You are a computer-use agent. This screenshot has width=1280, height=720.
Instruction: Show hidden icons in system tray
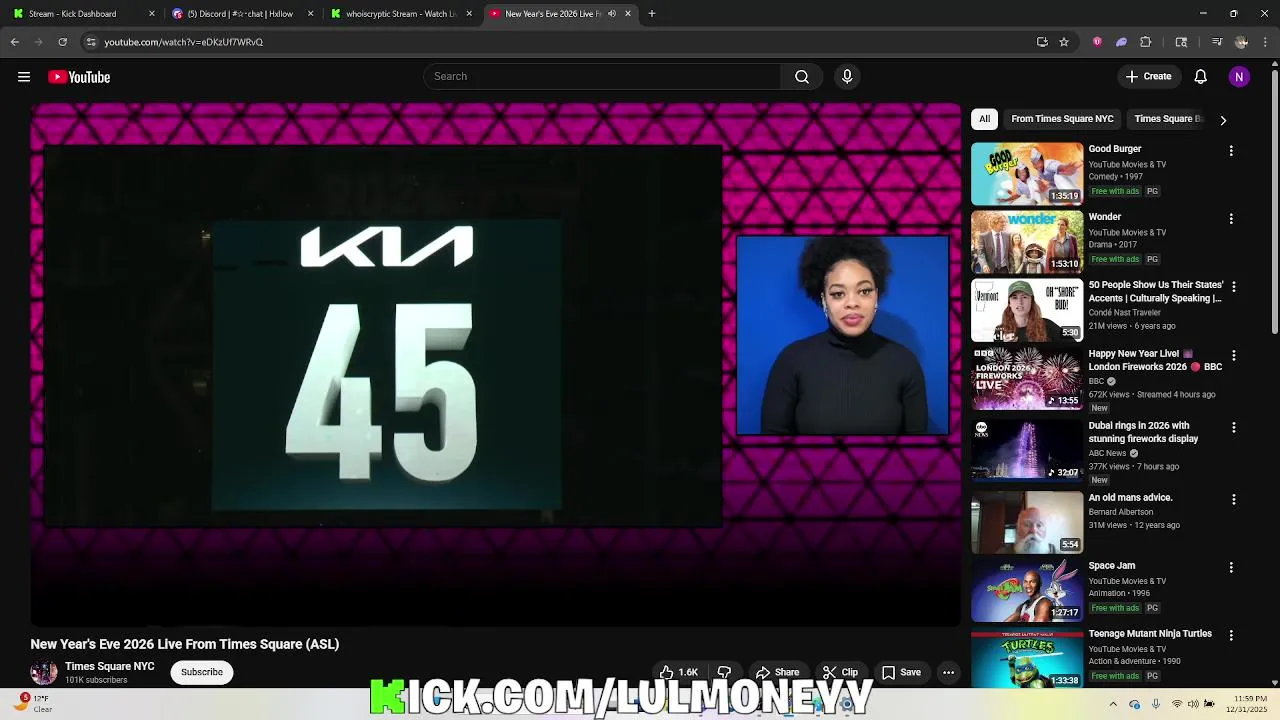tap(1113, 704)
